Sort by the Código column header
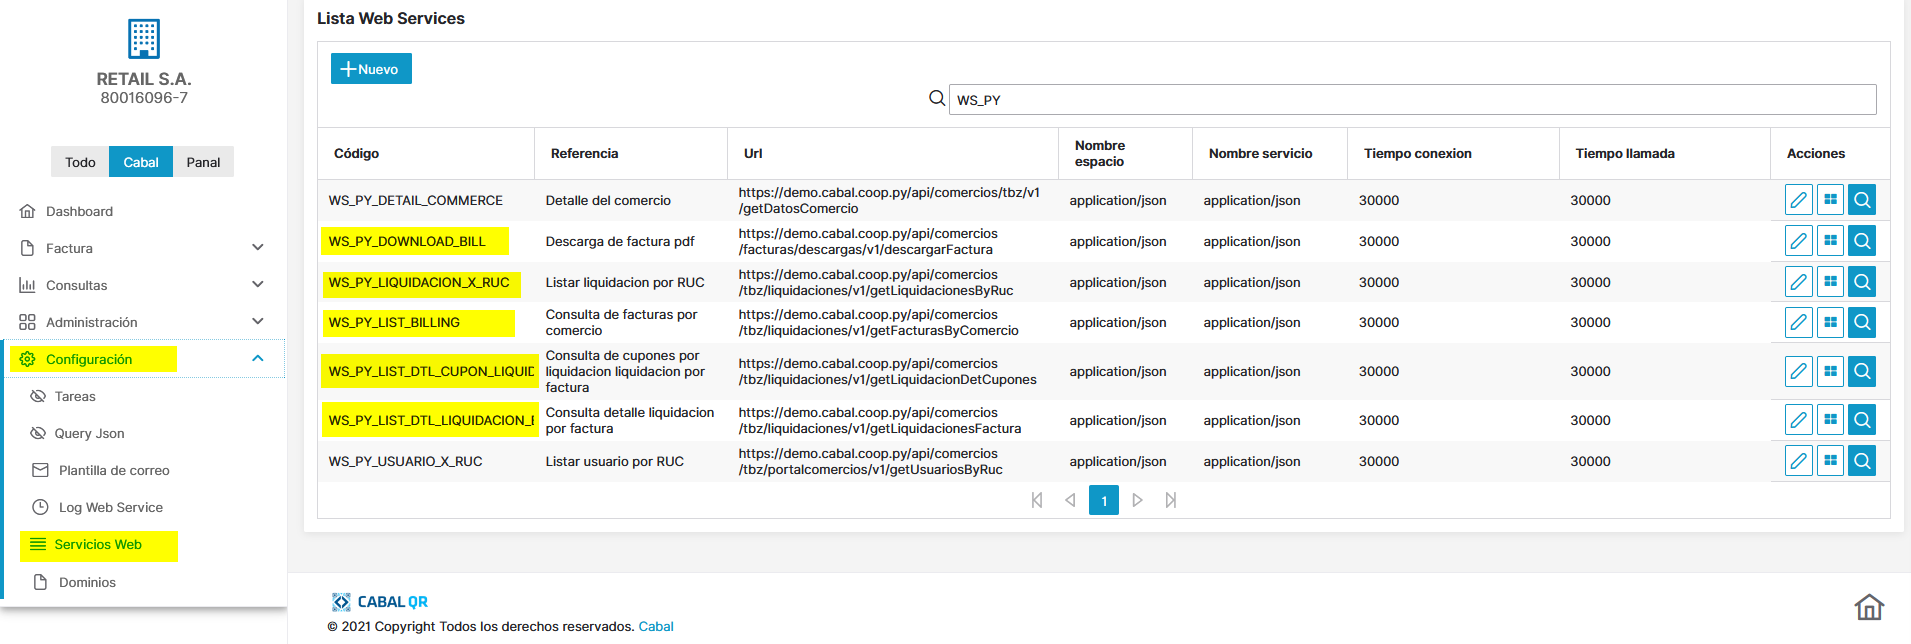This screenshot has height=644, width=1911. click(357, 153)
